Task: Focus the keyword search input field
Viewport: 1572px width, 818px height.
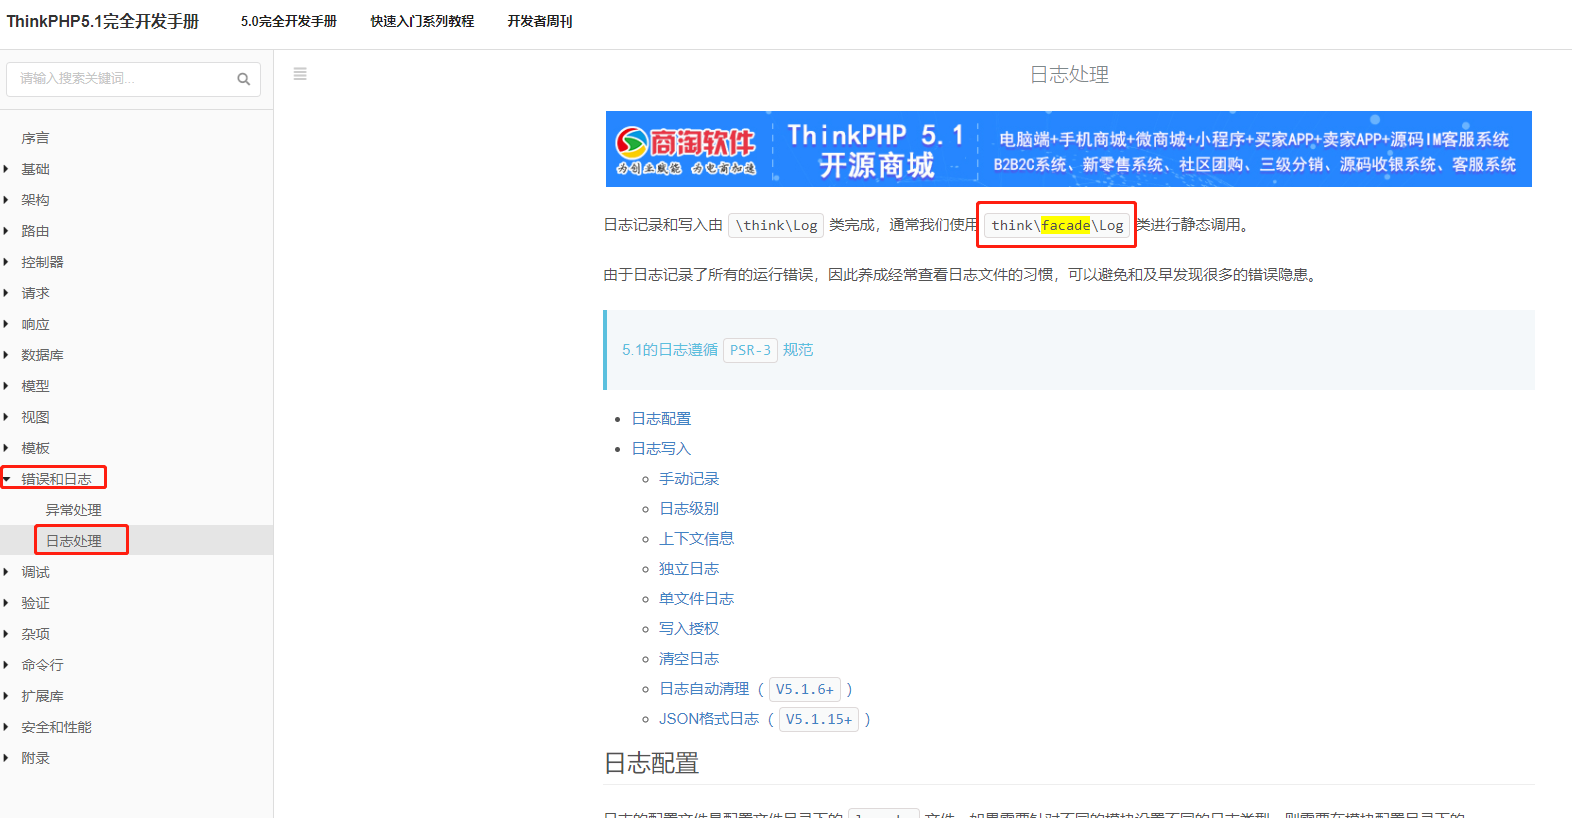Action: coord(133,79)
